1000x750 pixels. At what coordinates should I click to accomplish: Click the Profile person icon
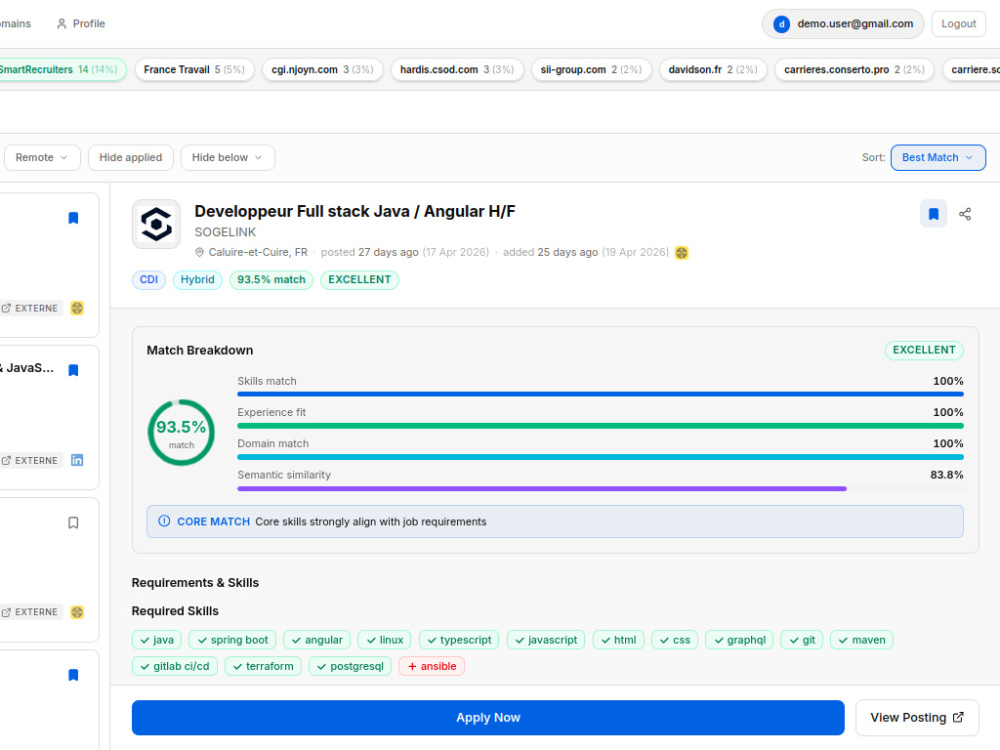61,24
